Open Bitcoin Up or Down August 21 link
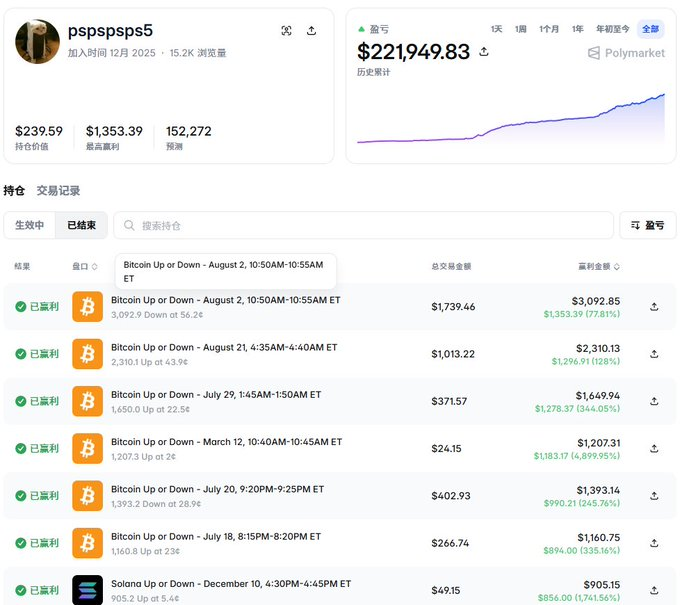Screen dimensions: 680x605 [224, 347]
